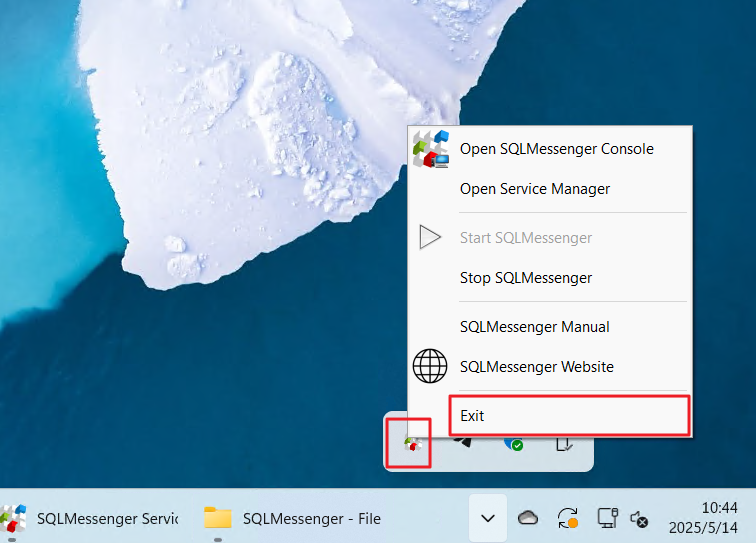Click the sync status icon with orange dot
Viewport: 756px width, 543px height.
click(x=567, y=518)
